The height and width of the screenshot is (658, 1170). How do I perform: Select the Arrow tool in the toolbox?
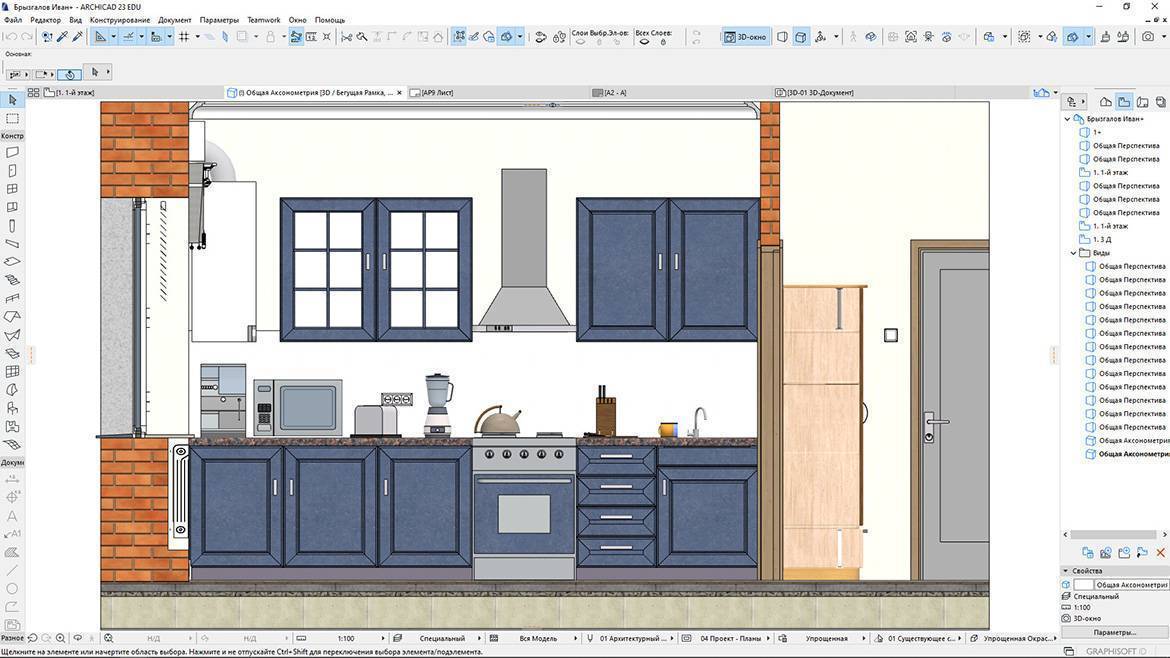pyautogui.click(x=12, y=100)
